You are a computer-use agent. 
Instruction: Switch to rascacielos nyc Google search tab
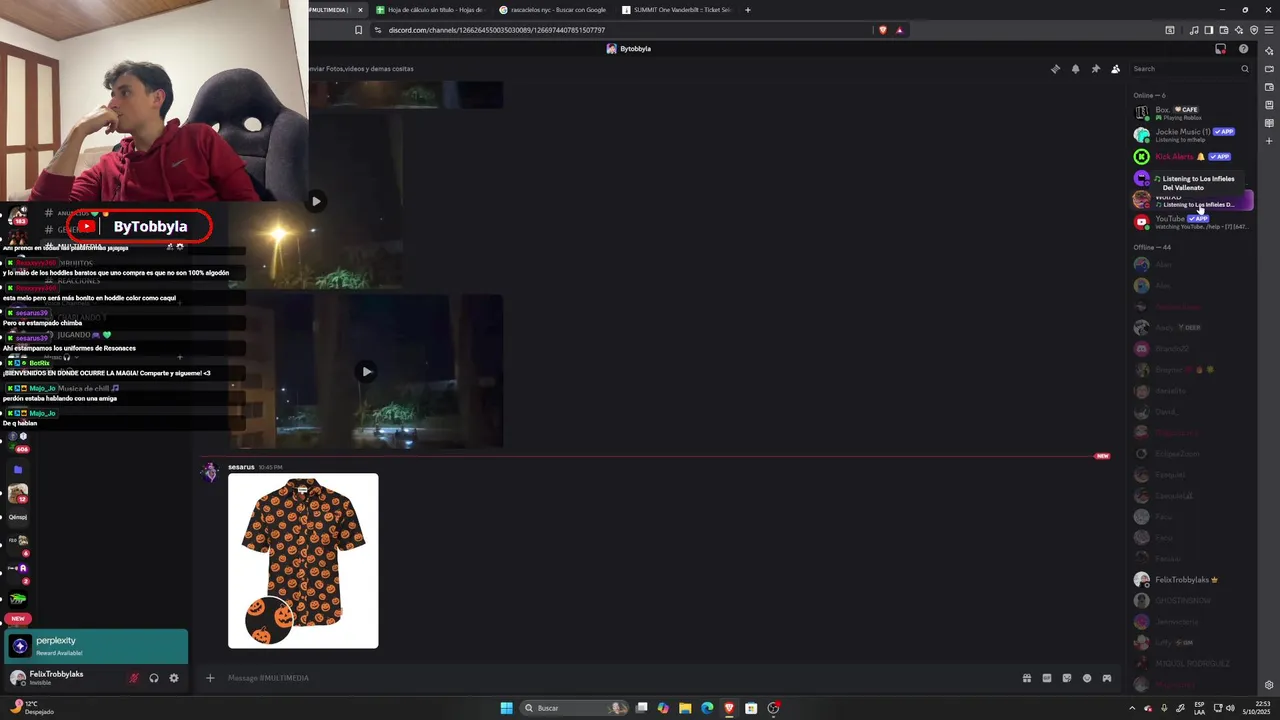(555, 10)
